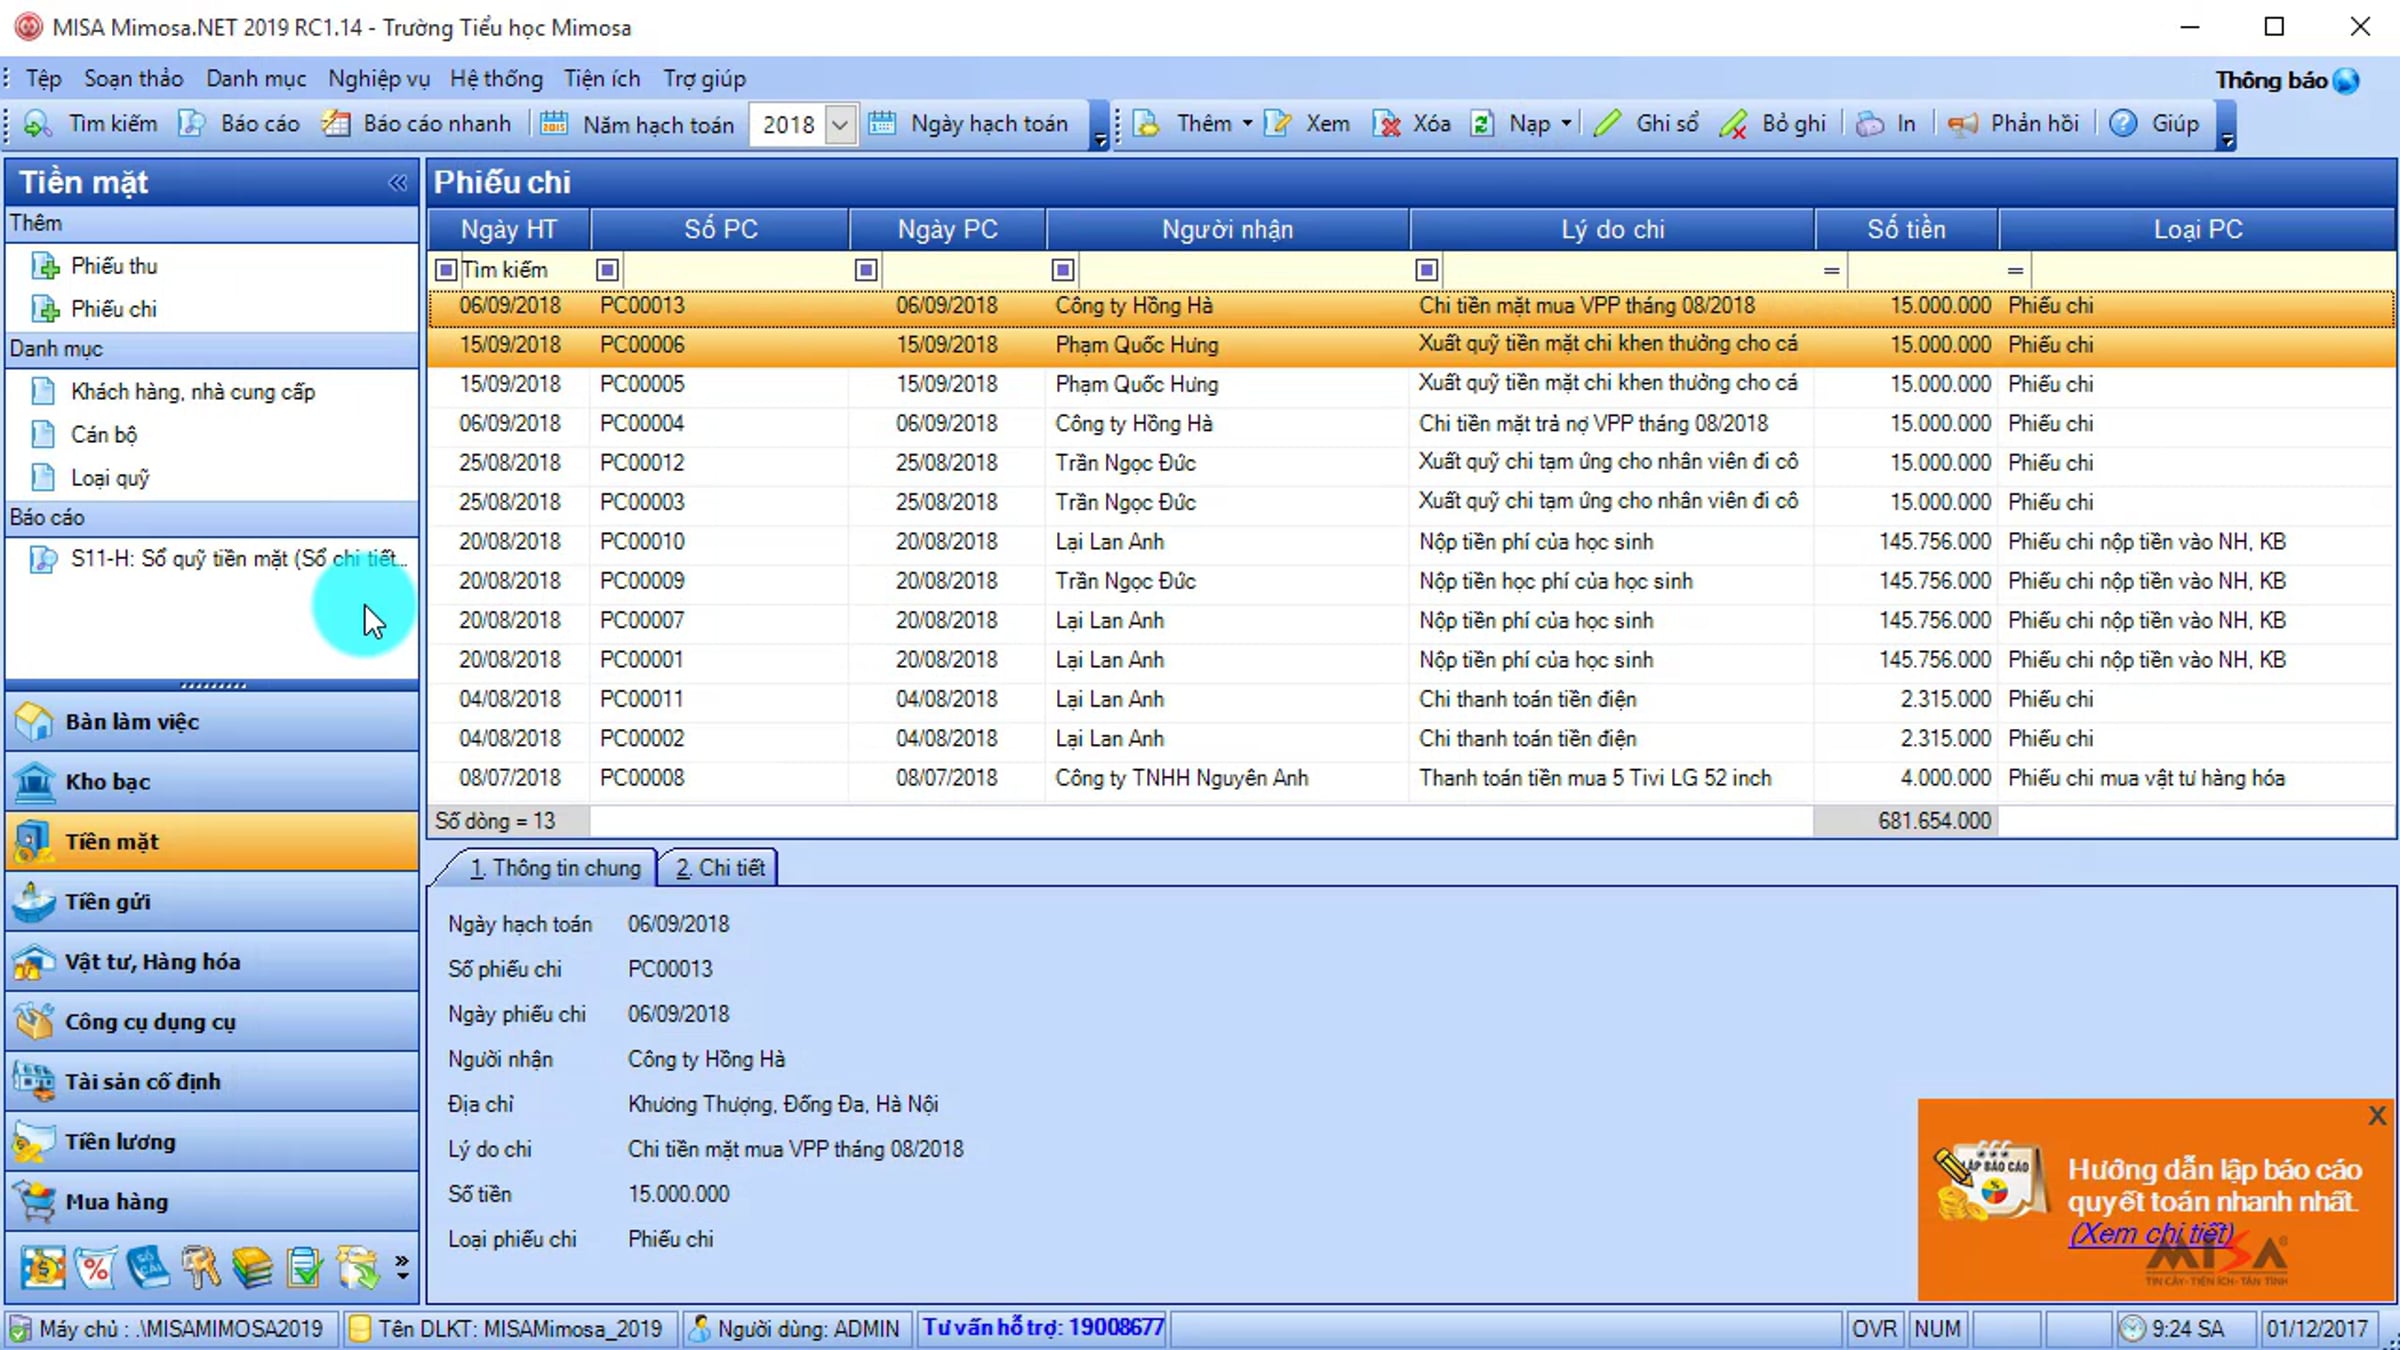Close the orange Hướng dẫn lập báo cáo banner
The height and width of the screenshot is (1350, 2400).
[2377, 1116]
